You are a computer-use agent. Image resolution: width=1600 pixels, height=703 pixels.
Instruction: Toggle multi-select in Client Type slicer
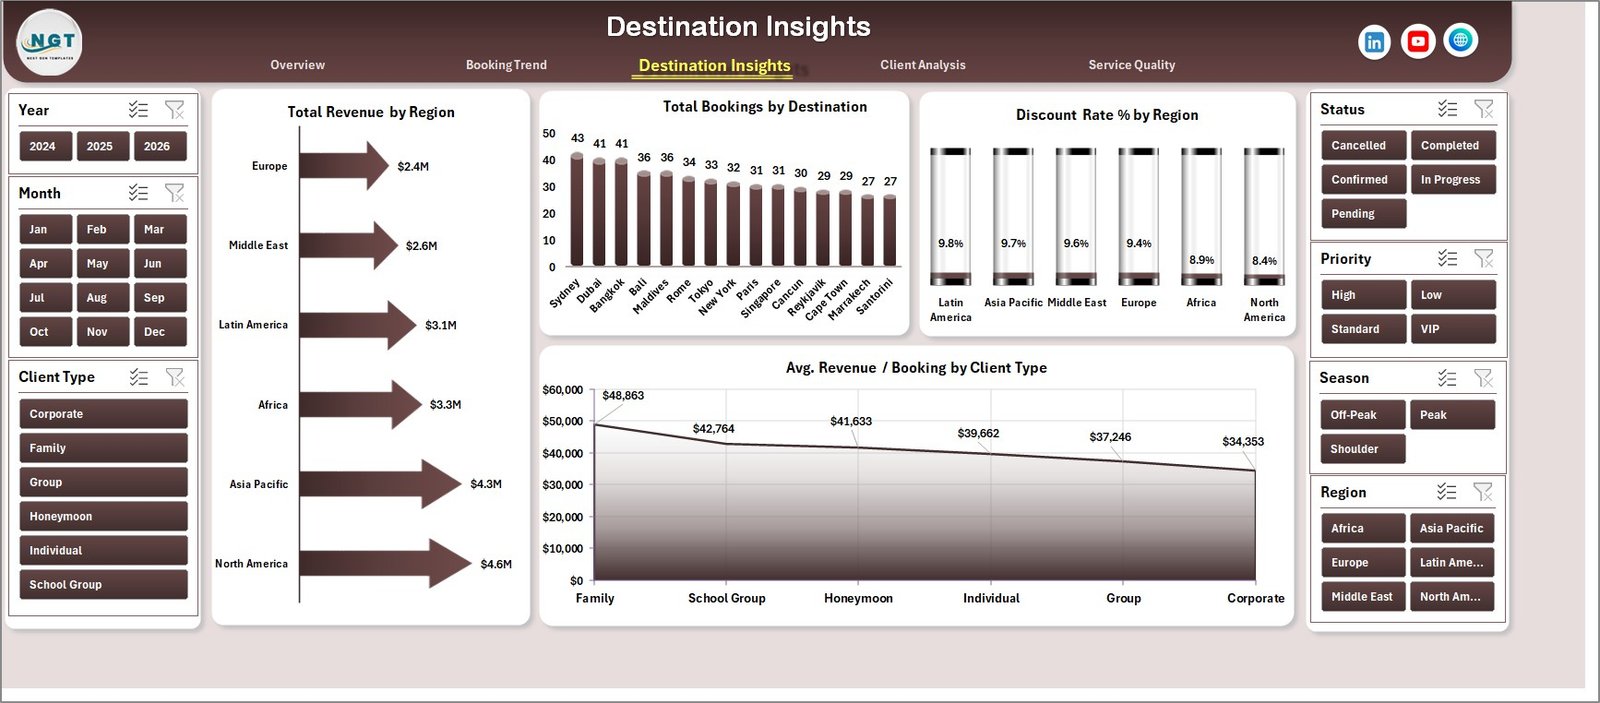coord(138,377)
